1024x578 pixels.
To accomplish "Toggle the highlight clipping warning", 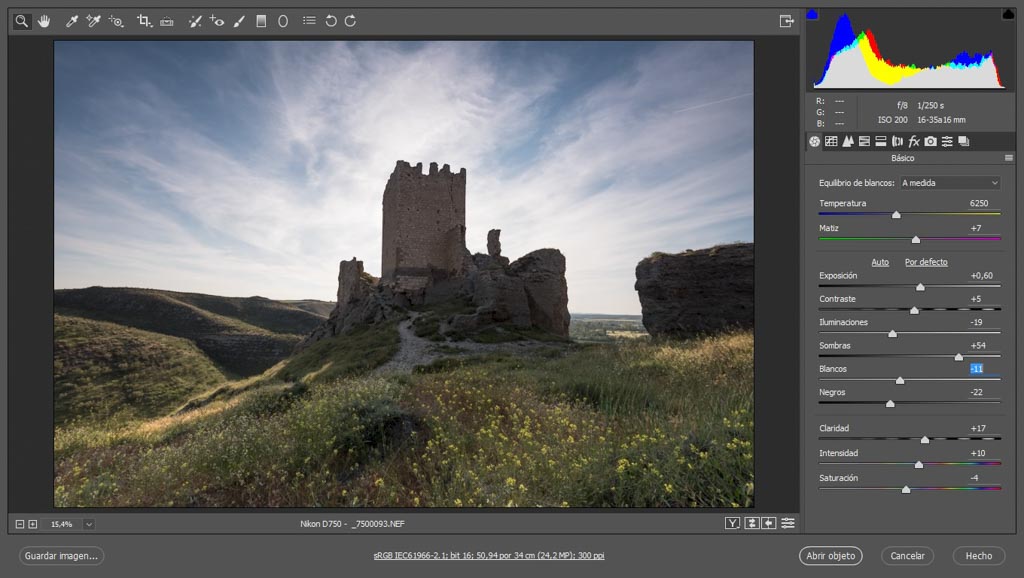I will point(1007,14).
